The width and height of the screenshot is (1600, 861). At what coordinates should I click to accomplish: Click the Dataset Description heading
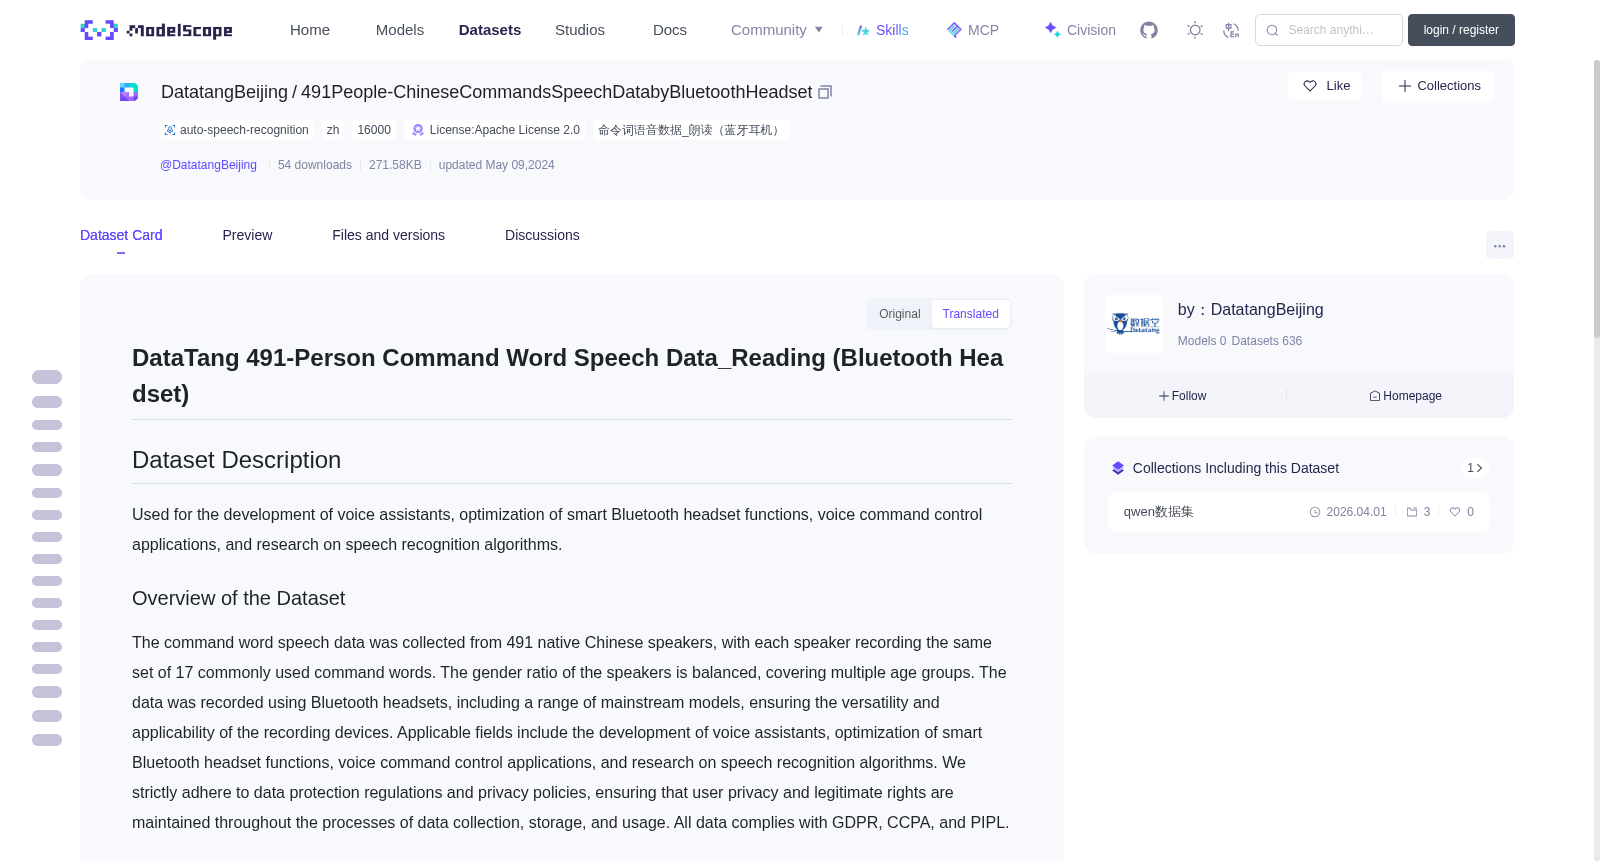(x=237, y=460)
